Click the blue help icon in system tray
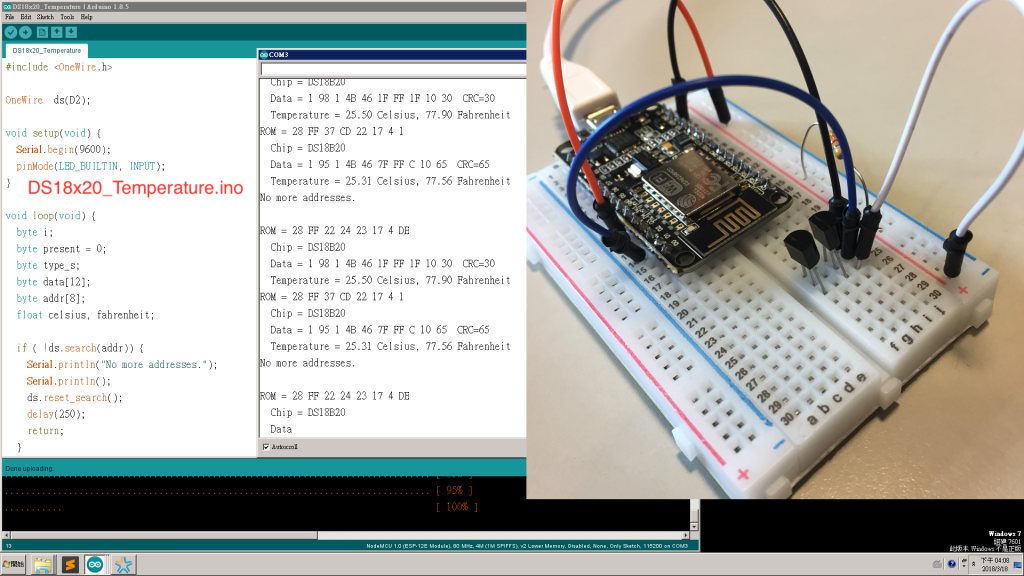The width and height of the screenshot is (1024, 576). tap(952, 564)
